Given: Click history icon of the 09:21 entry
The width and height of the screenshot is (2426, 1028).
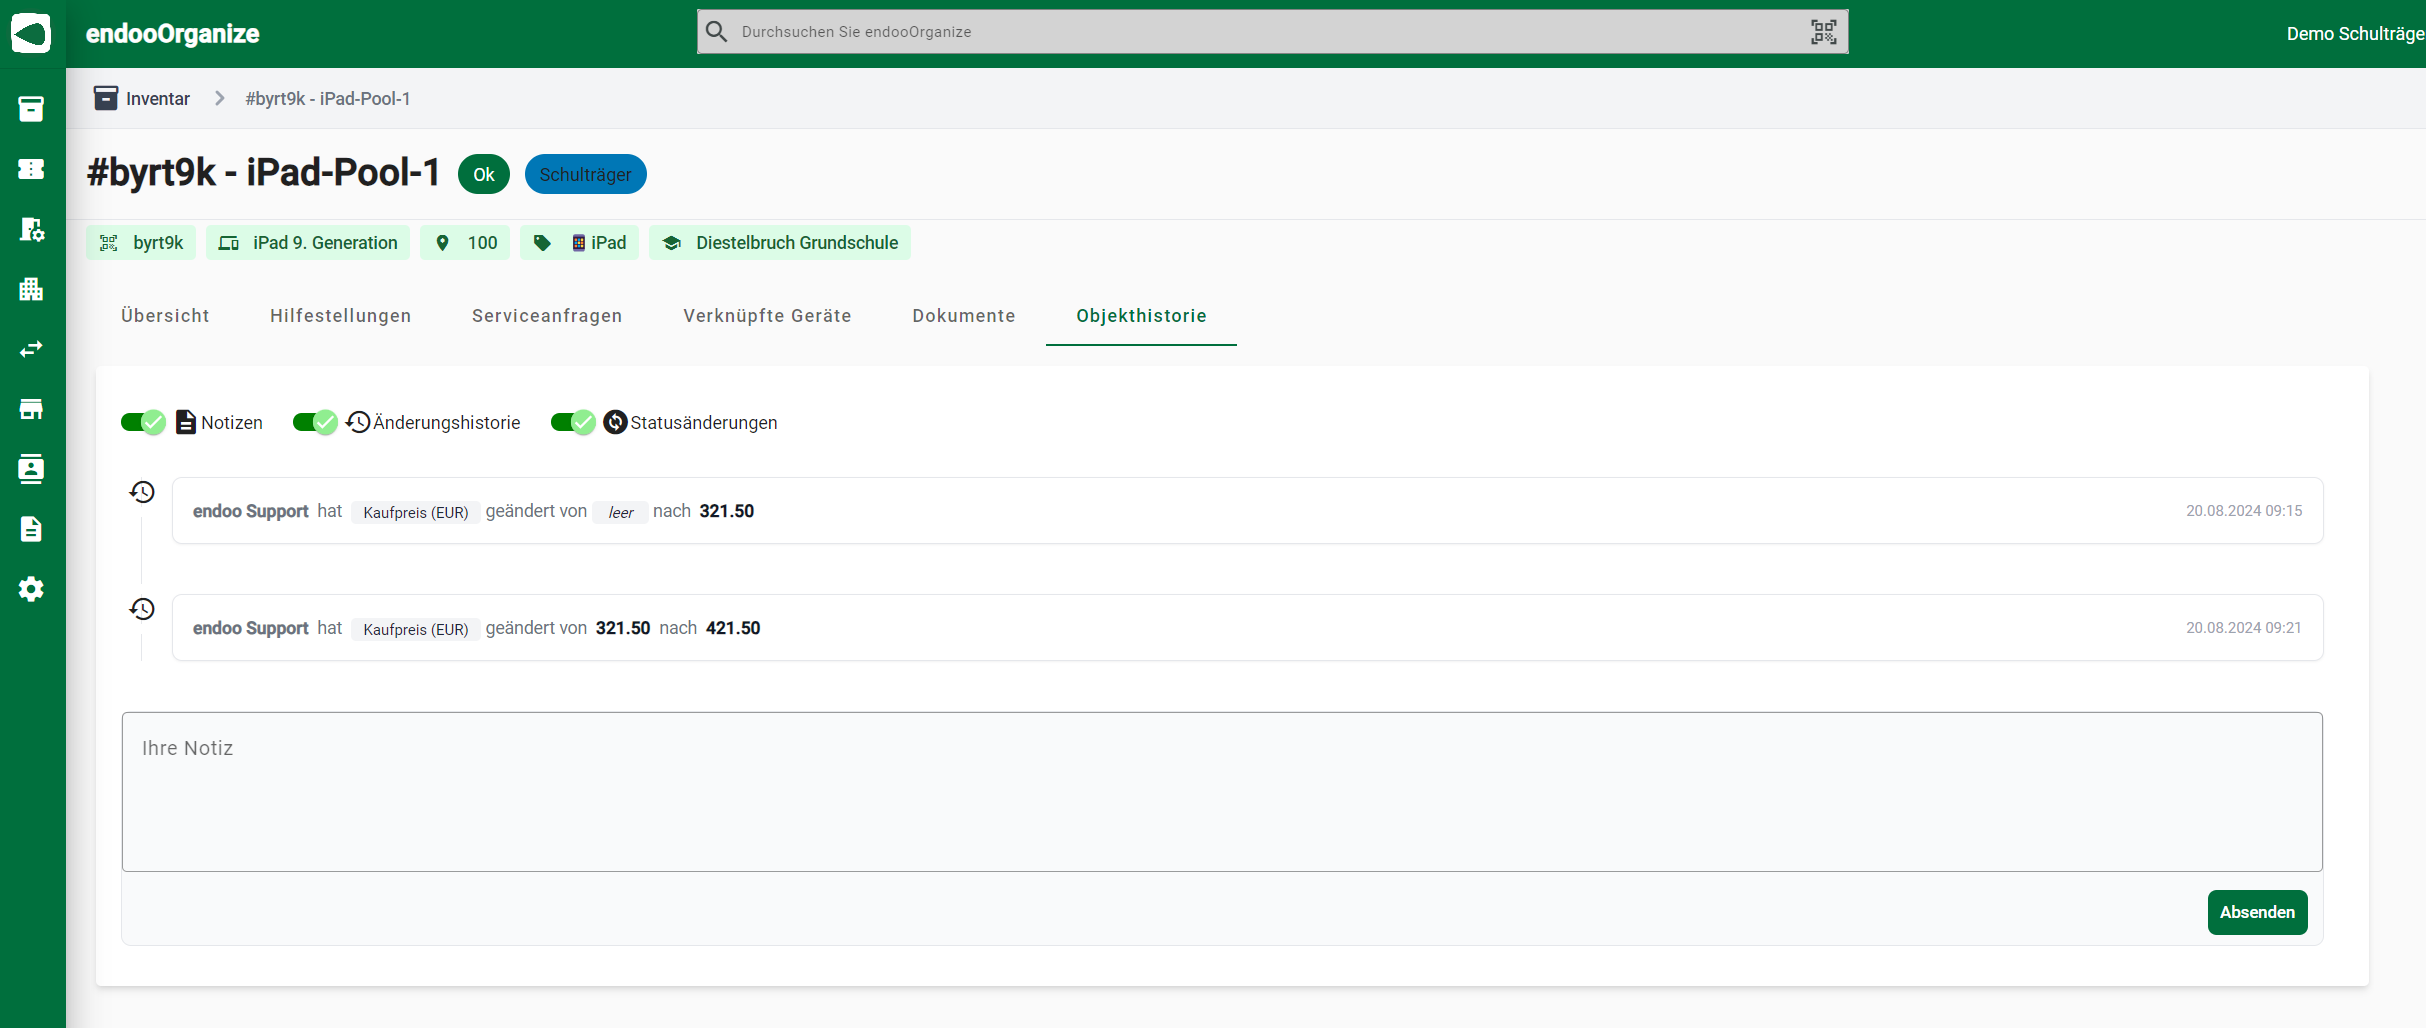Looking at the screenshot, I should tap(142, 609).
